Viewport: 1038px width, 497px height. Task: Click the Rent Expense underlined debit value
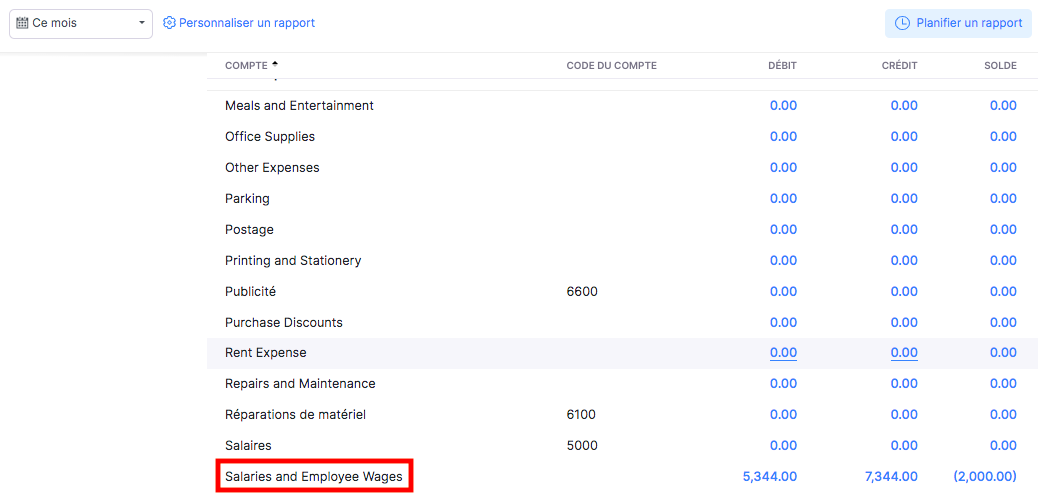click(x=783, y=353)
